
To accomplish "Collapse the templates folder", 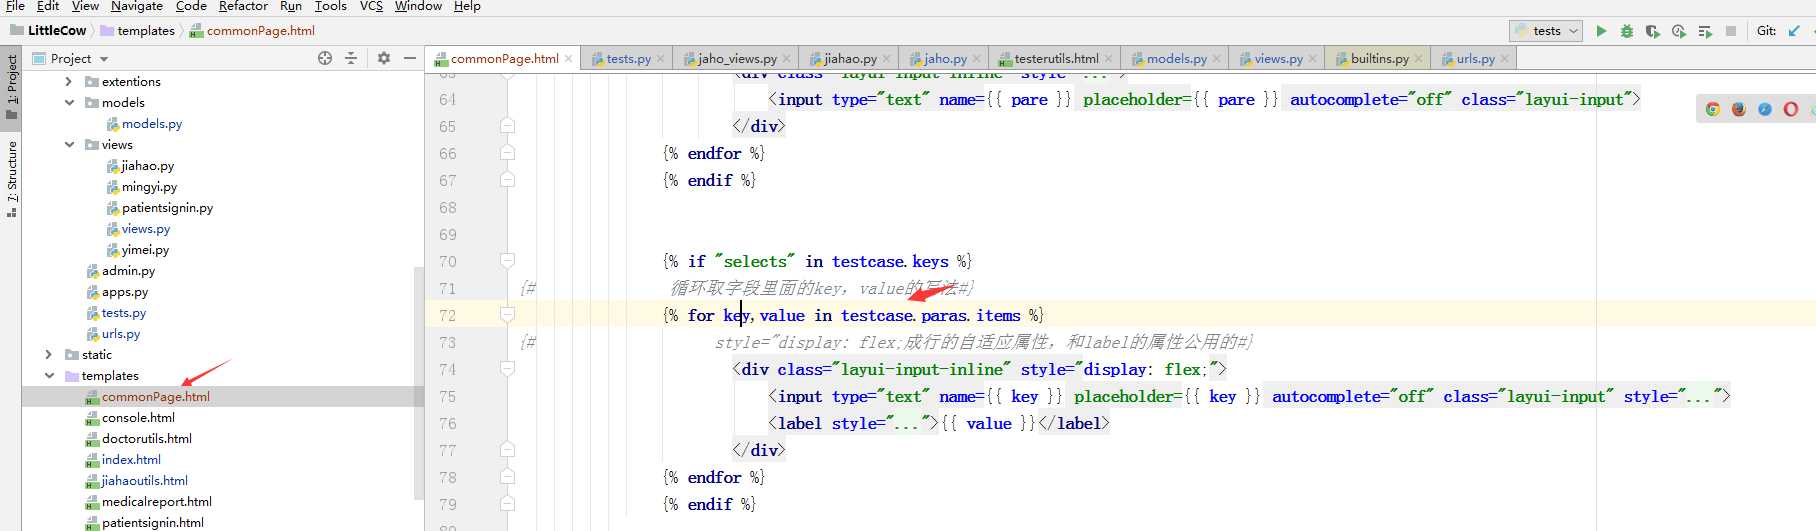I will (49, 375).
